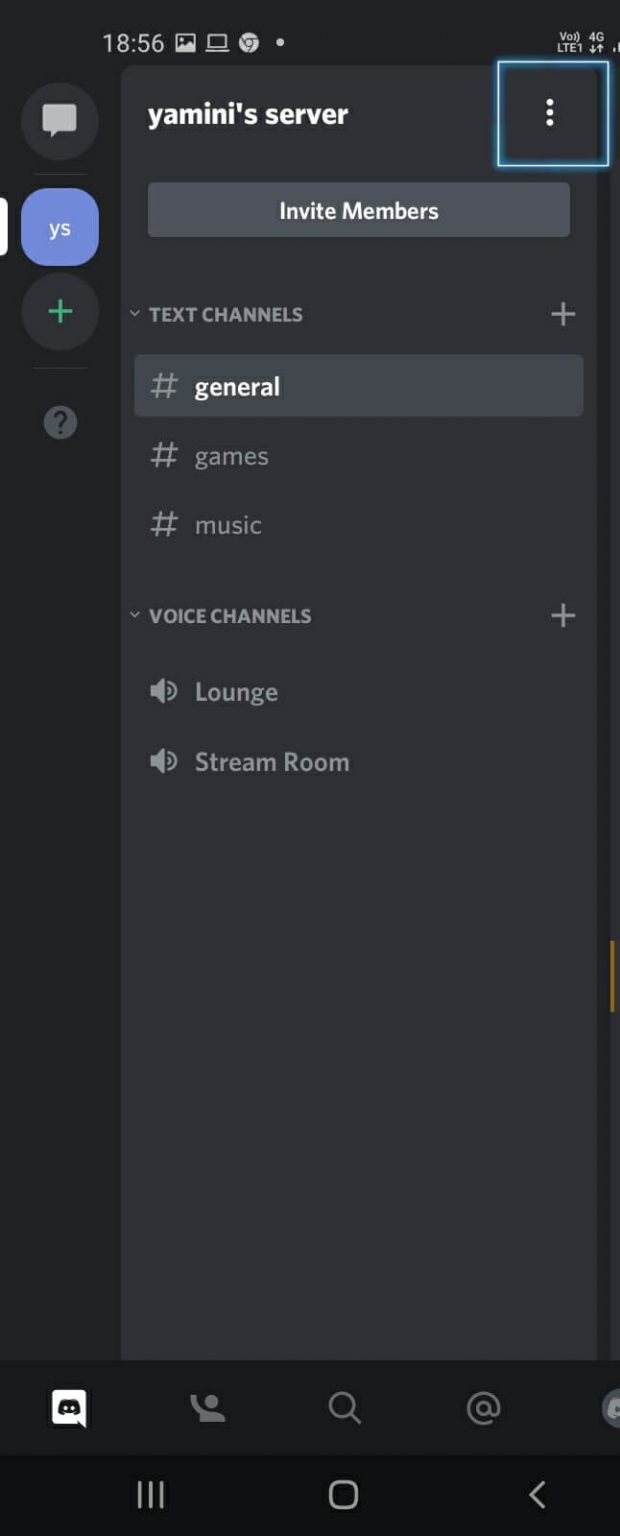This screenshot has width=620, height=1536.
Task: Collapse the VOICE CHANNELS category
Action: [220, 615]
